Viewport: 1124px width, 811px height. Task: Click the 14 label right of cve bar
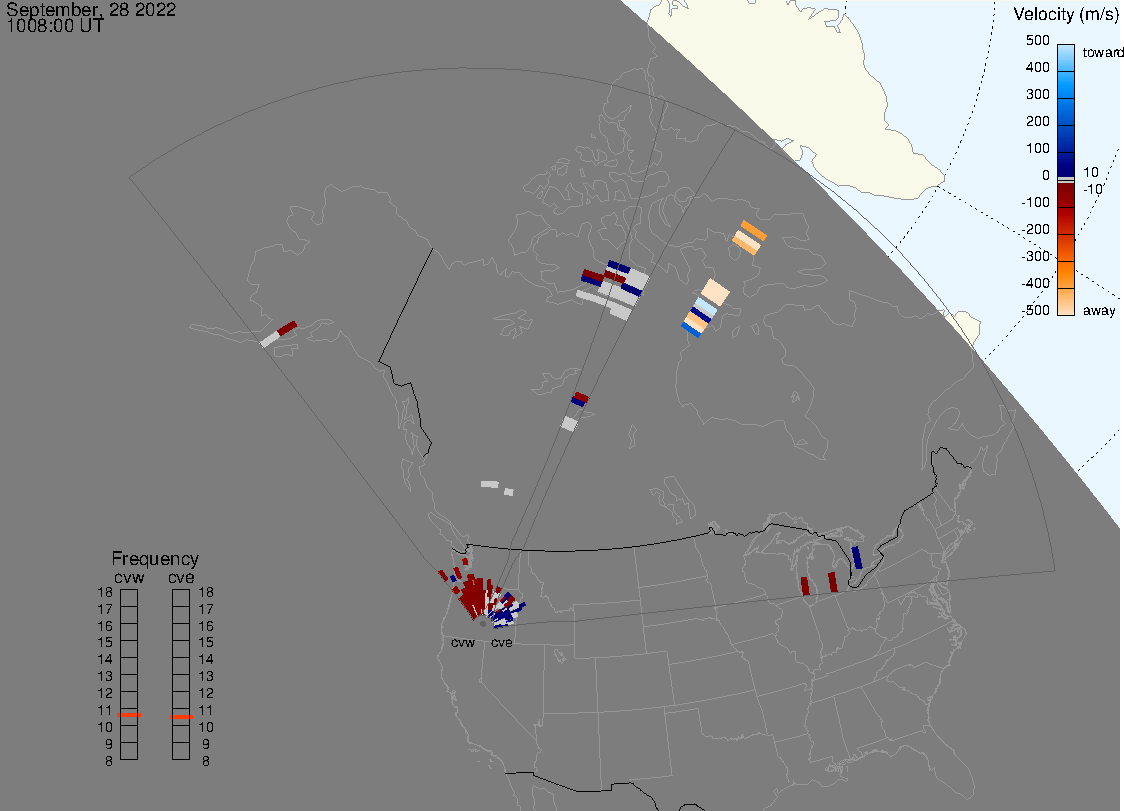[x=206, y=659]
